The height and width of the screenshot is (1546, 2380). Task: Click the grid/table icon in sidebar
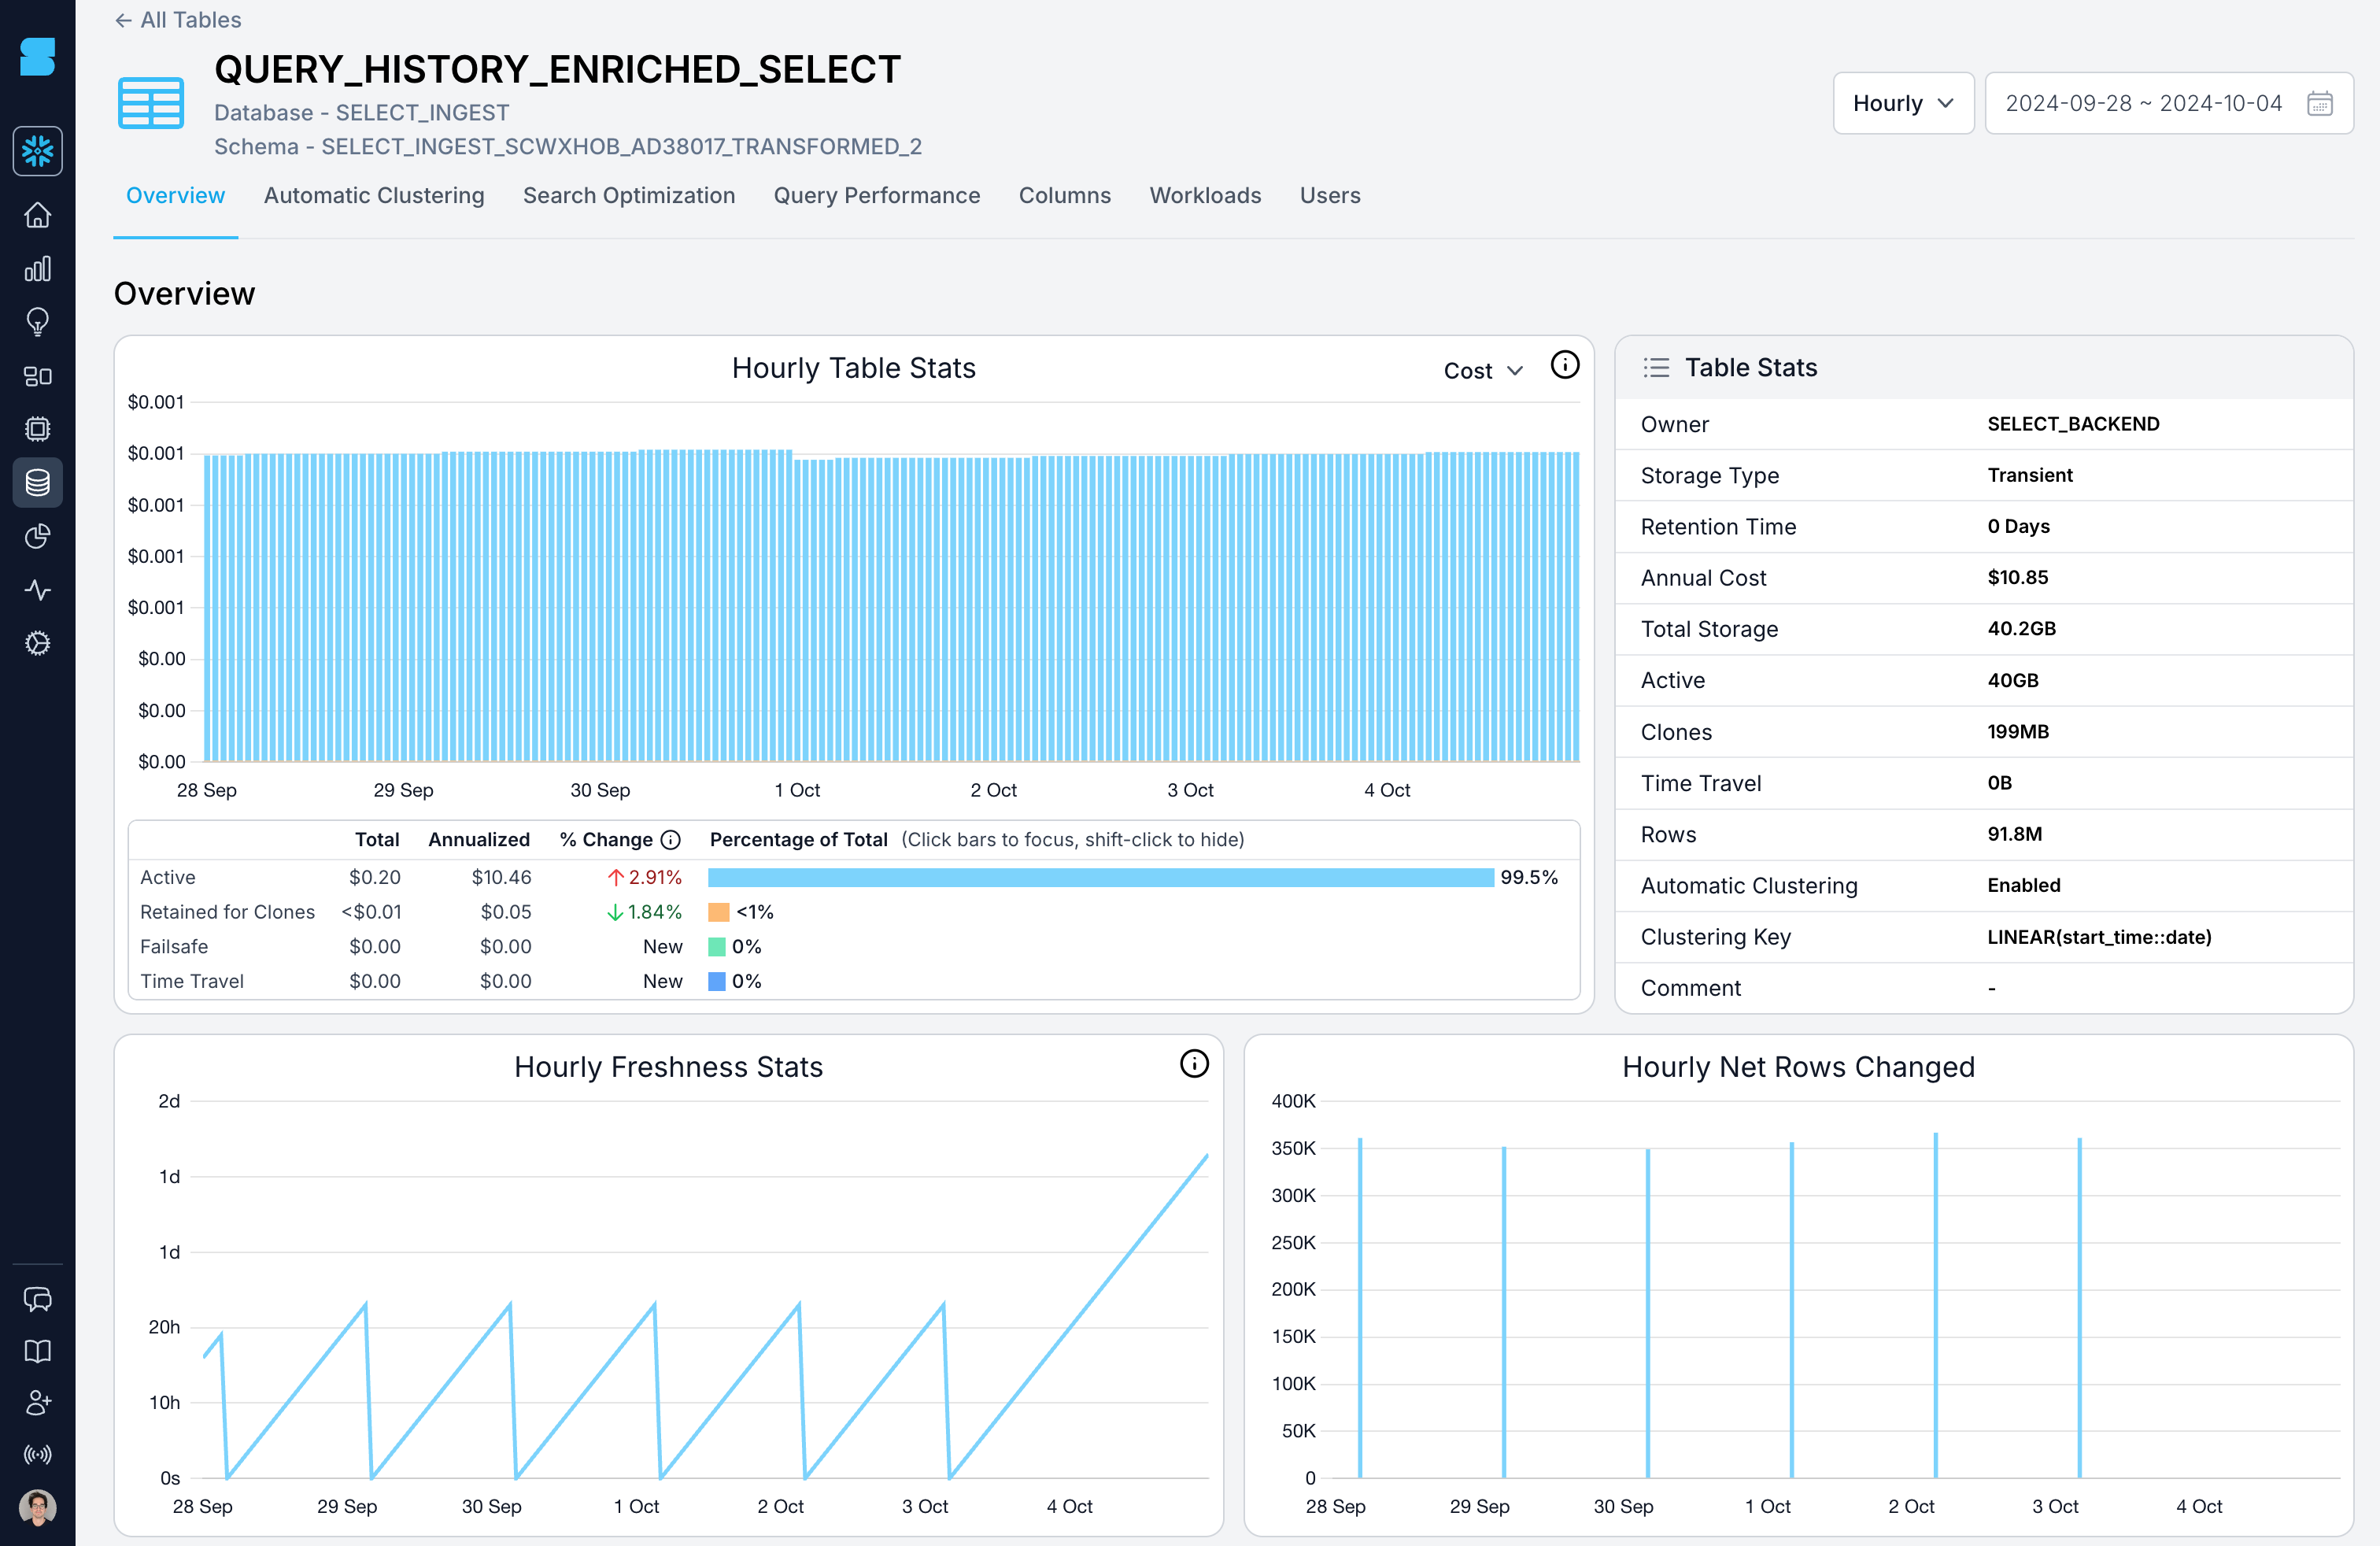(38, 375)
